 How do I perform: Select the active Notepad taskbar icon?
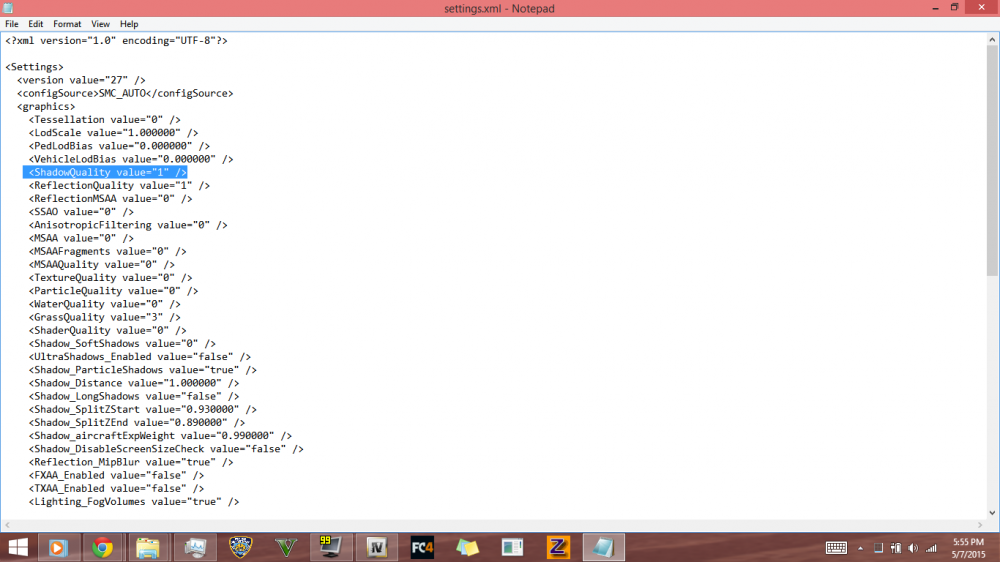pyautogui.click(x=603, y=547)
